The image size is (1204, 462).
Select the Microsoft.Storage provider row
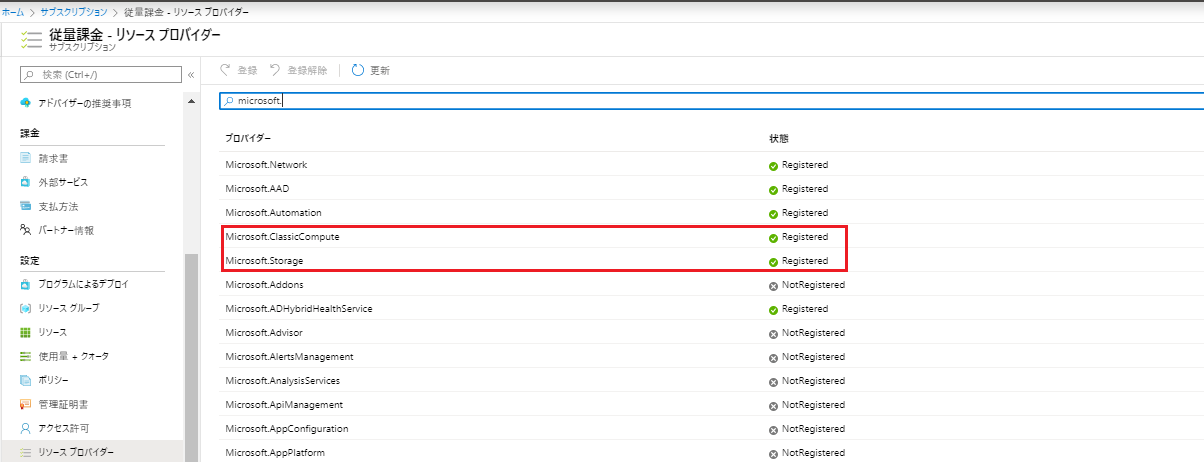coord(712,260)
